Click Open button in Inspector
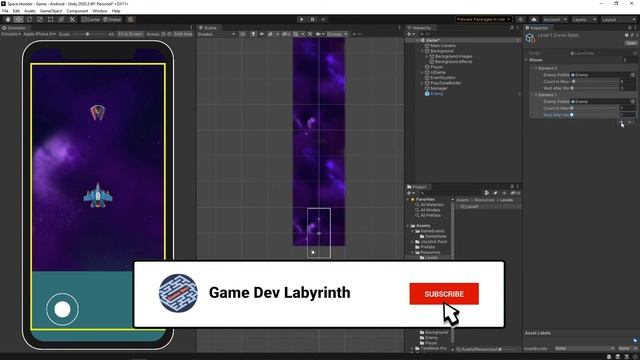This screenshot has width=640, height=360. pyautogui.click(x=631, y=43)
